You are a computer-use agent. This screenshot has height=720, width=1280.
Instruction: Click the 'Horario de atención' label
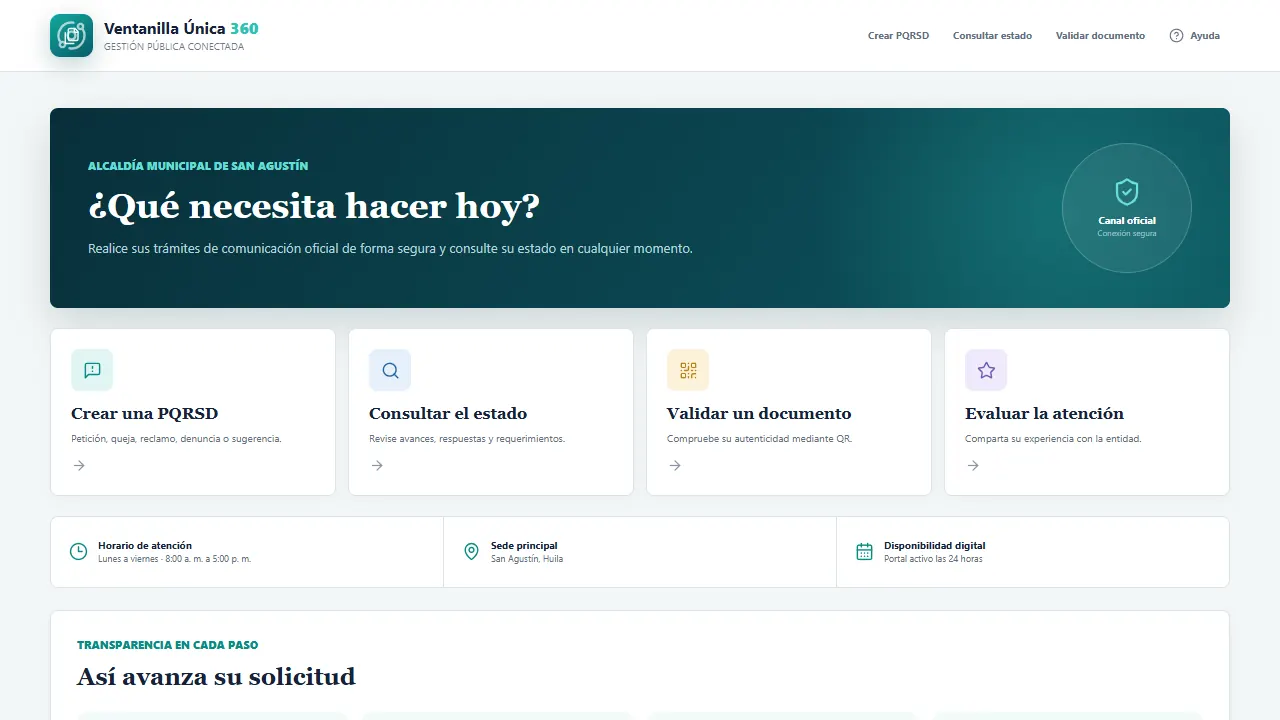tap(145, 546)
